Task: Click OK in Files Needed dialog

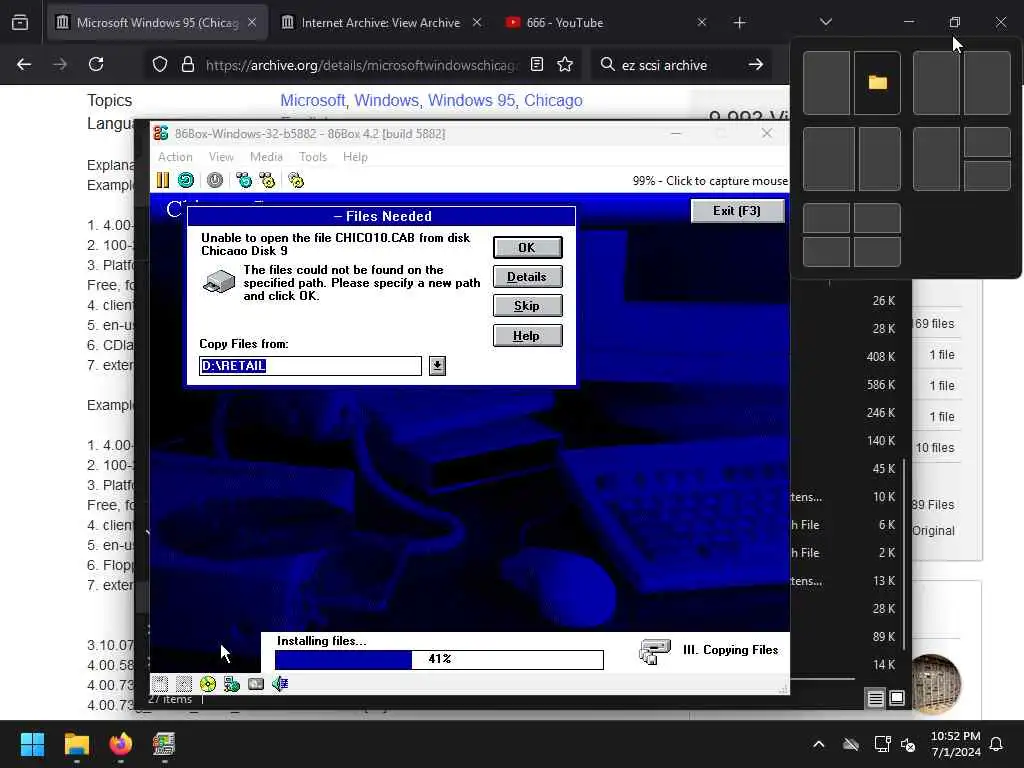Action: pos(527,248)
